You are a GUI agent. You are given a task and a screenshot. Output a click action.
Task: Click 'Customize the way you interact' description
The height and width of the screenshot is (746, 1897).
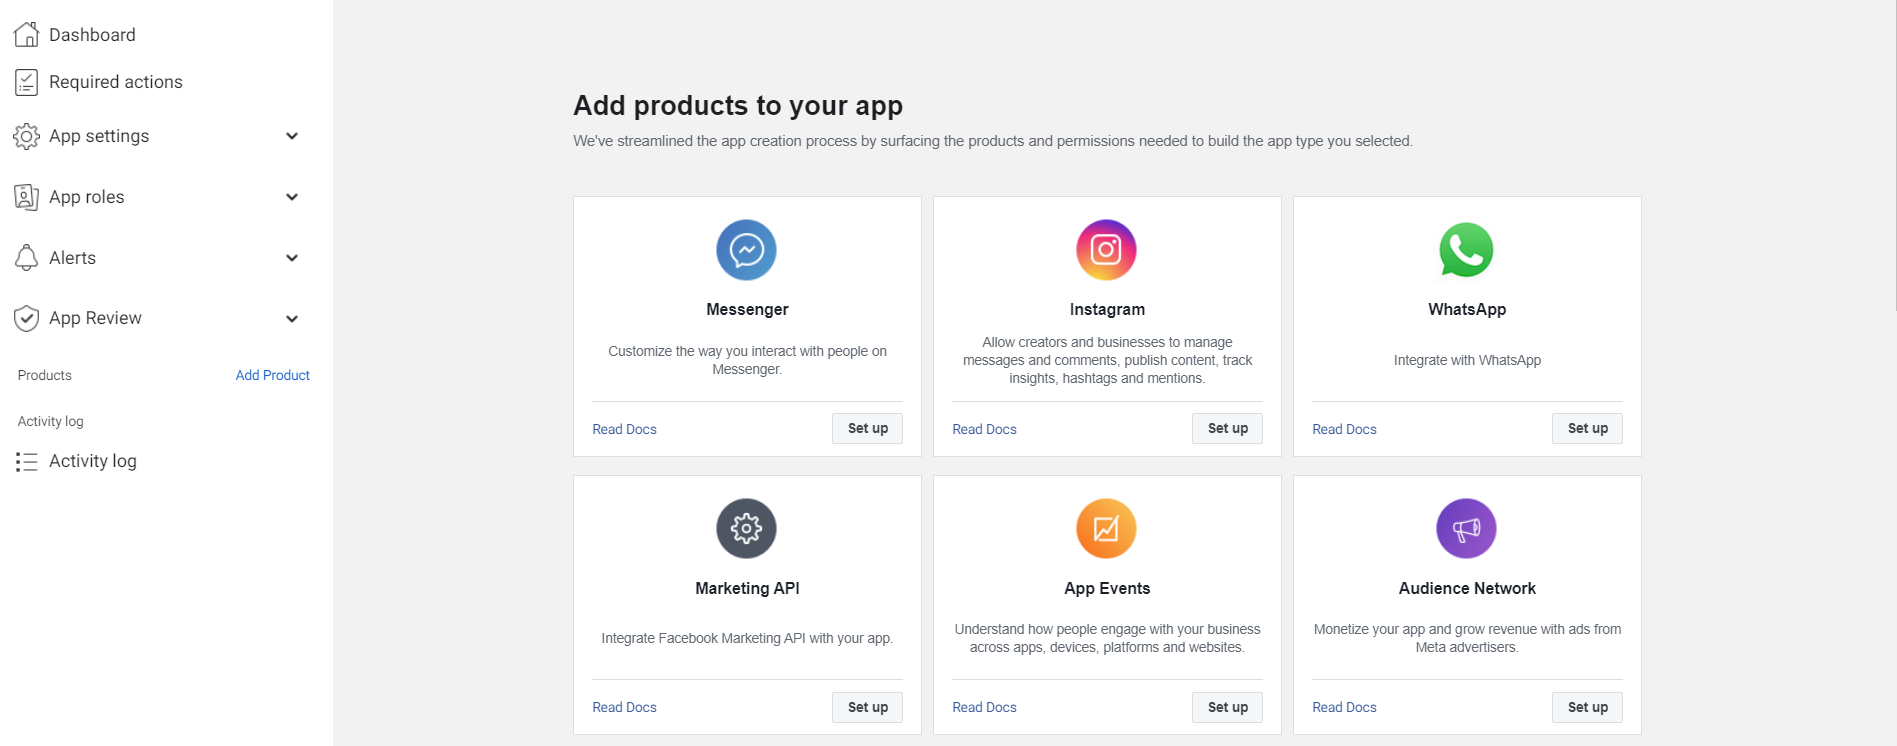tap(747, 360)
